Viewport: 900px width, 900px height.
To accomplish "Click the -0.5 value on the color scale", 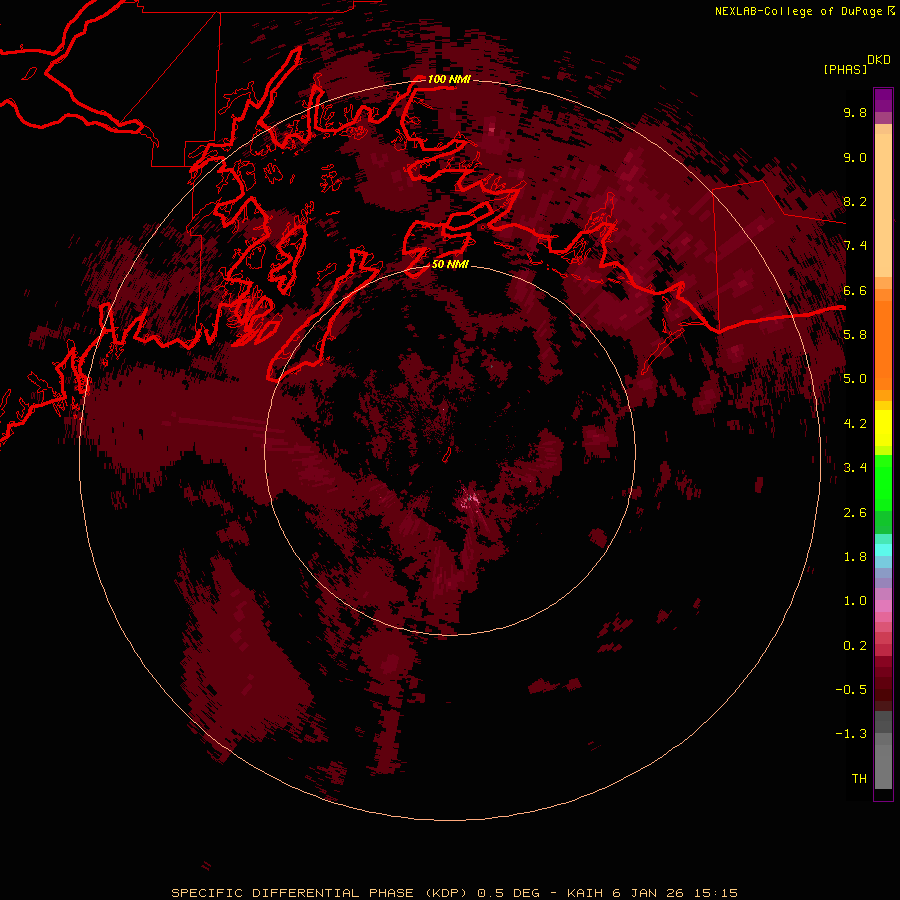I will pos(851,689).
